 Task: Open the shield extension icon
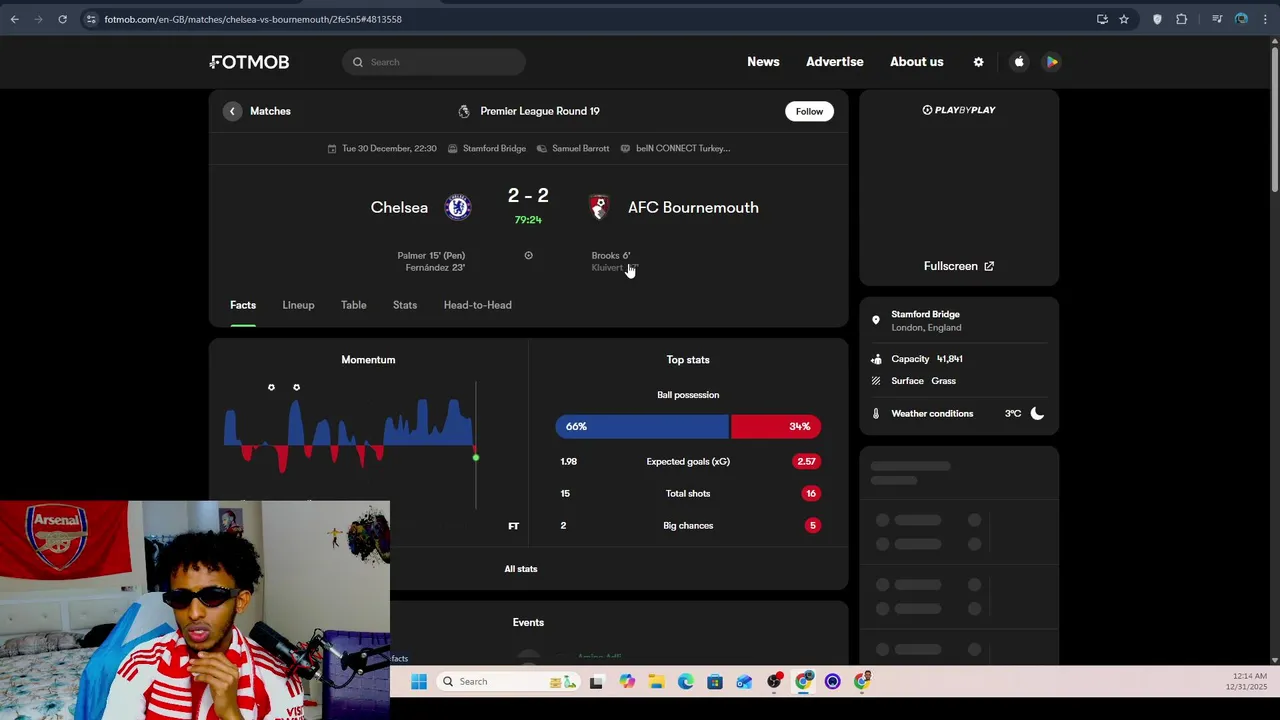(1157, 19)
